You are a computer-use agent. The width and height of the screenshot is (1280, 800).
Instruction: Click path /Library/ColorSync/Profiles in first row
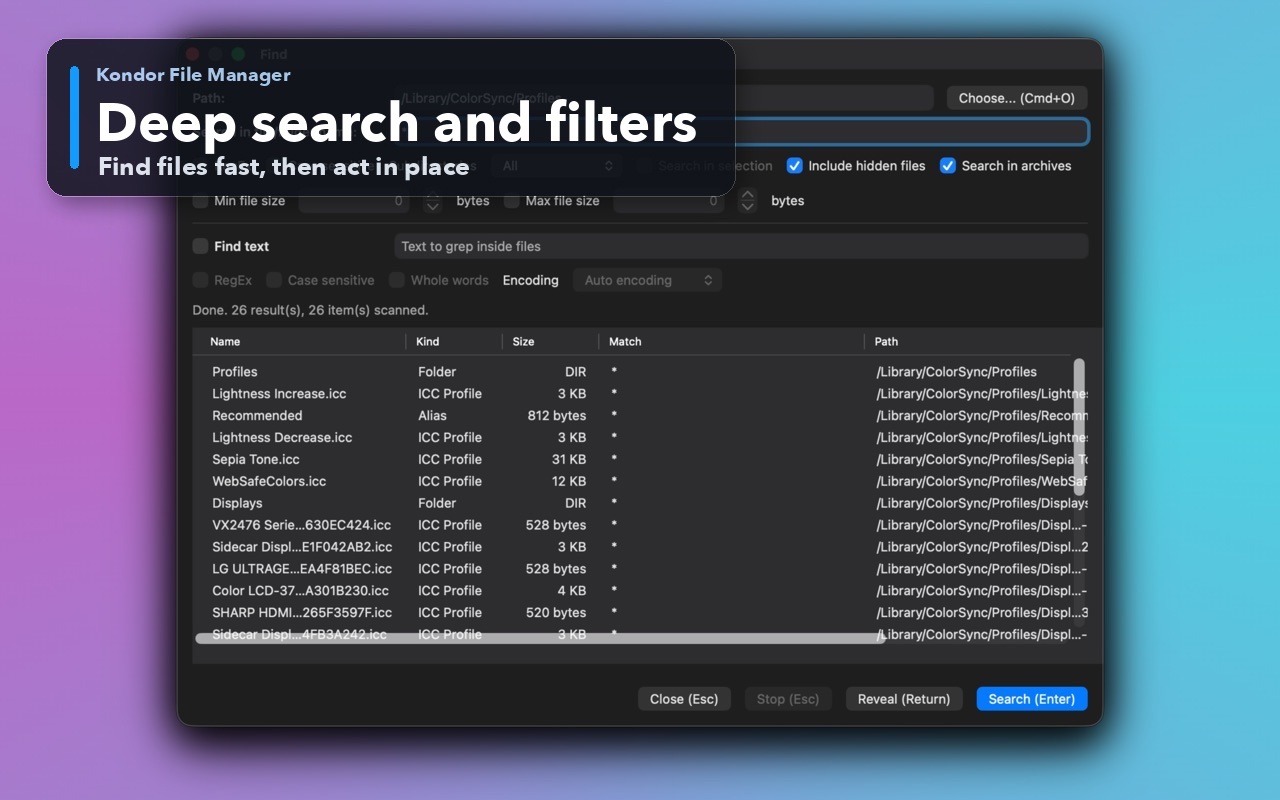tap(957, 372)
